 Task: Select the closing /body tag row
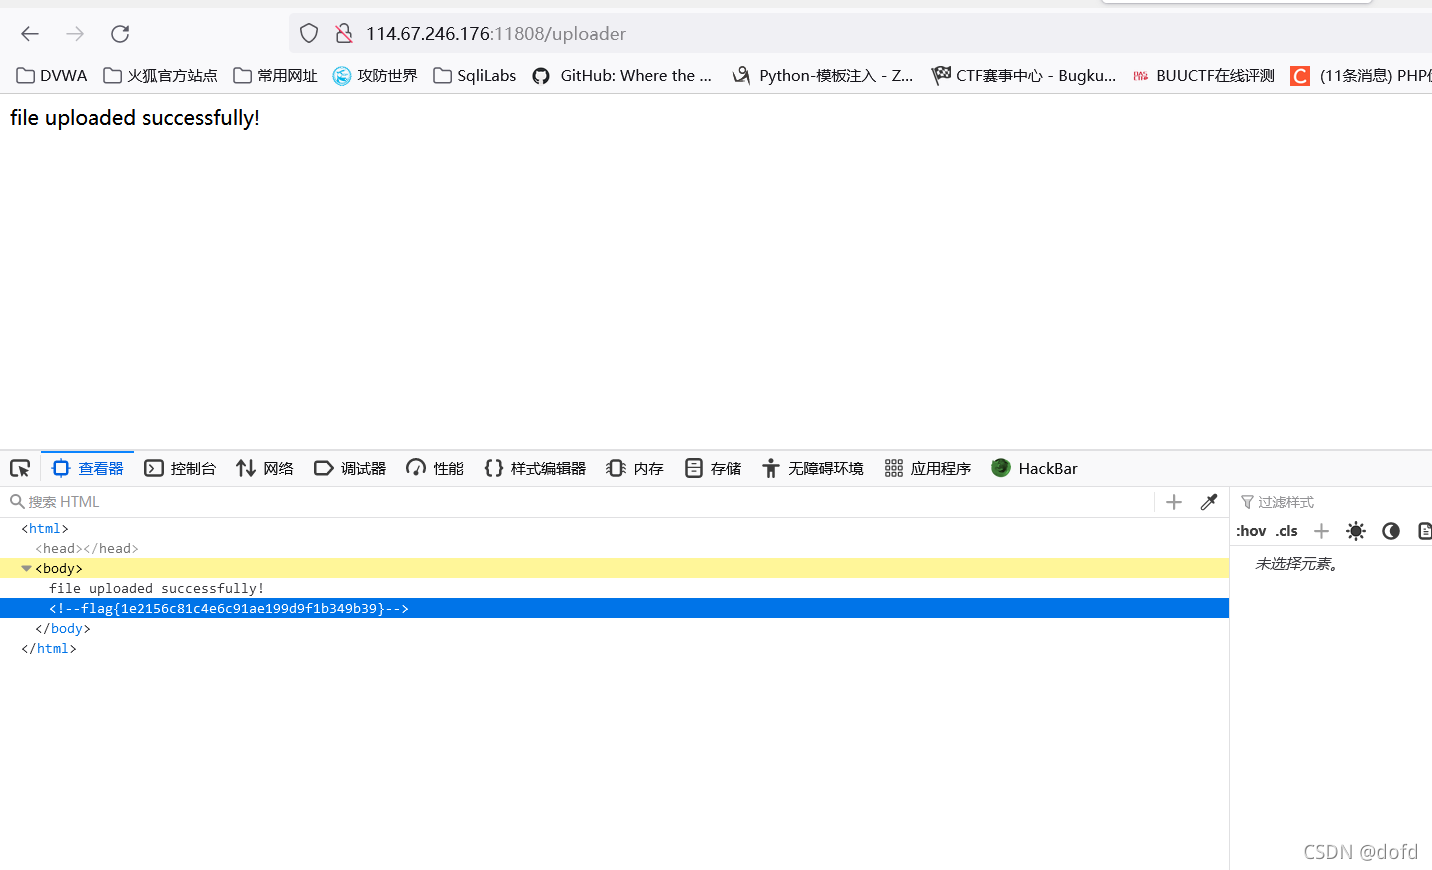tap(614, 628)
